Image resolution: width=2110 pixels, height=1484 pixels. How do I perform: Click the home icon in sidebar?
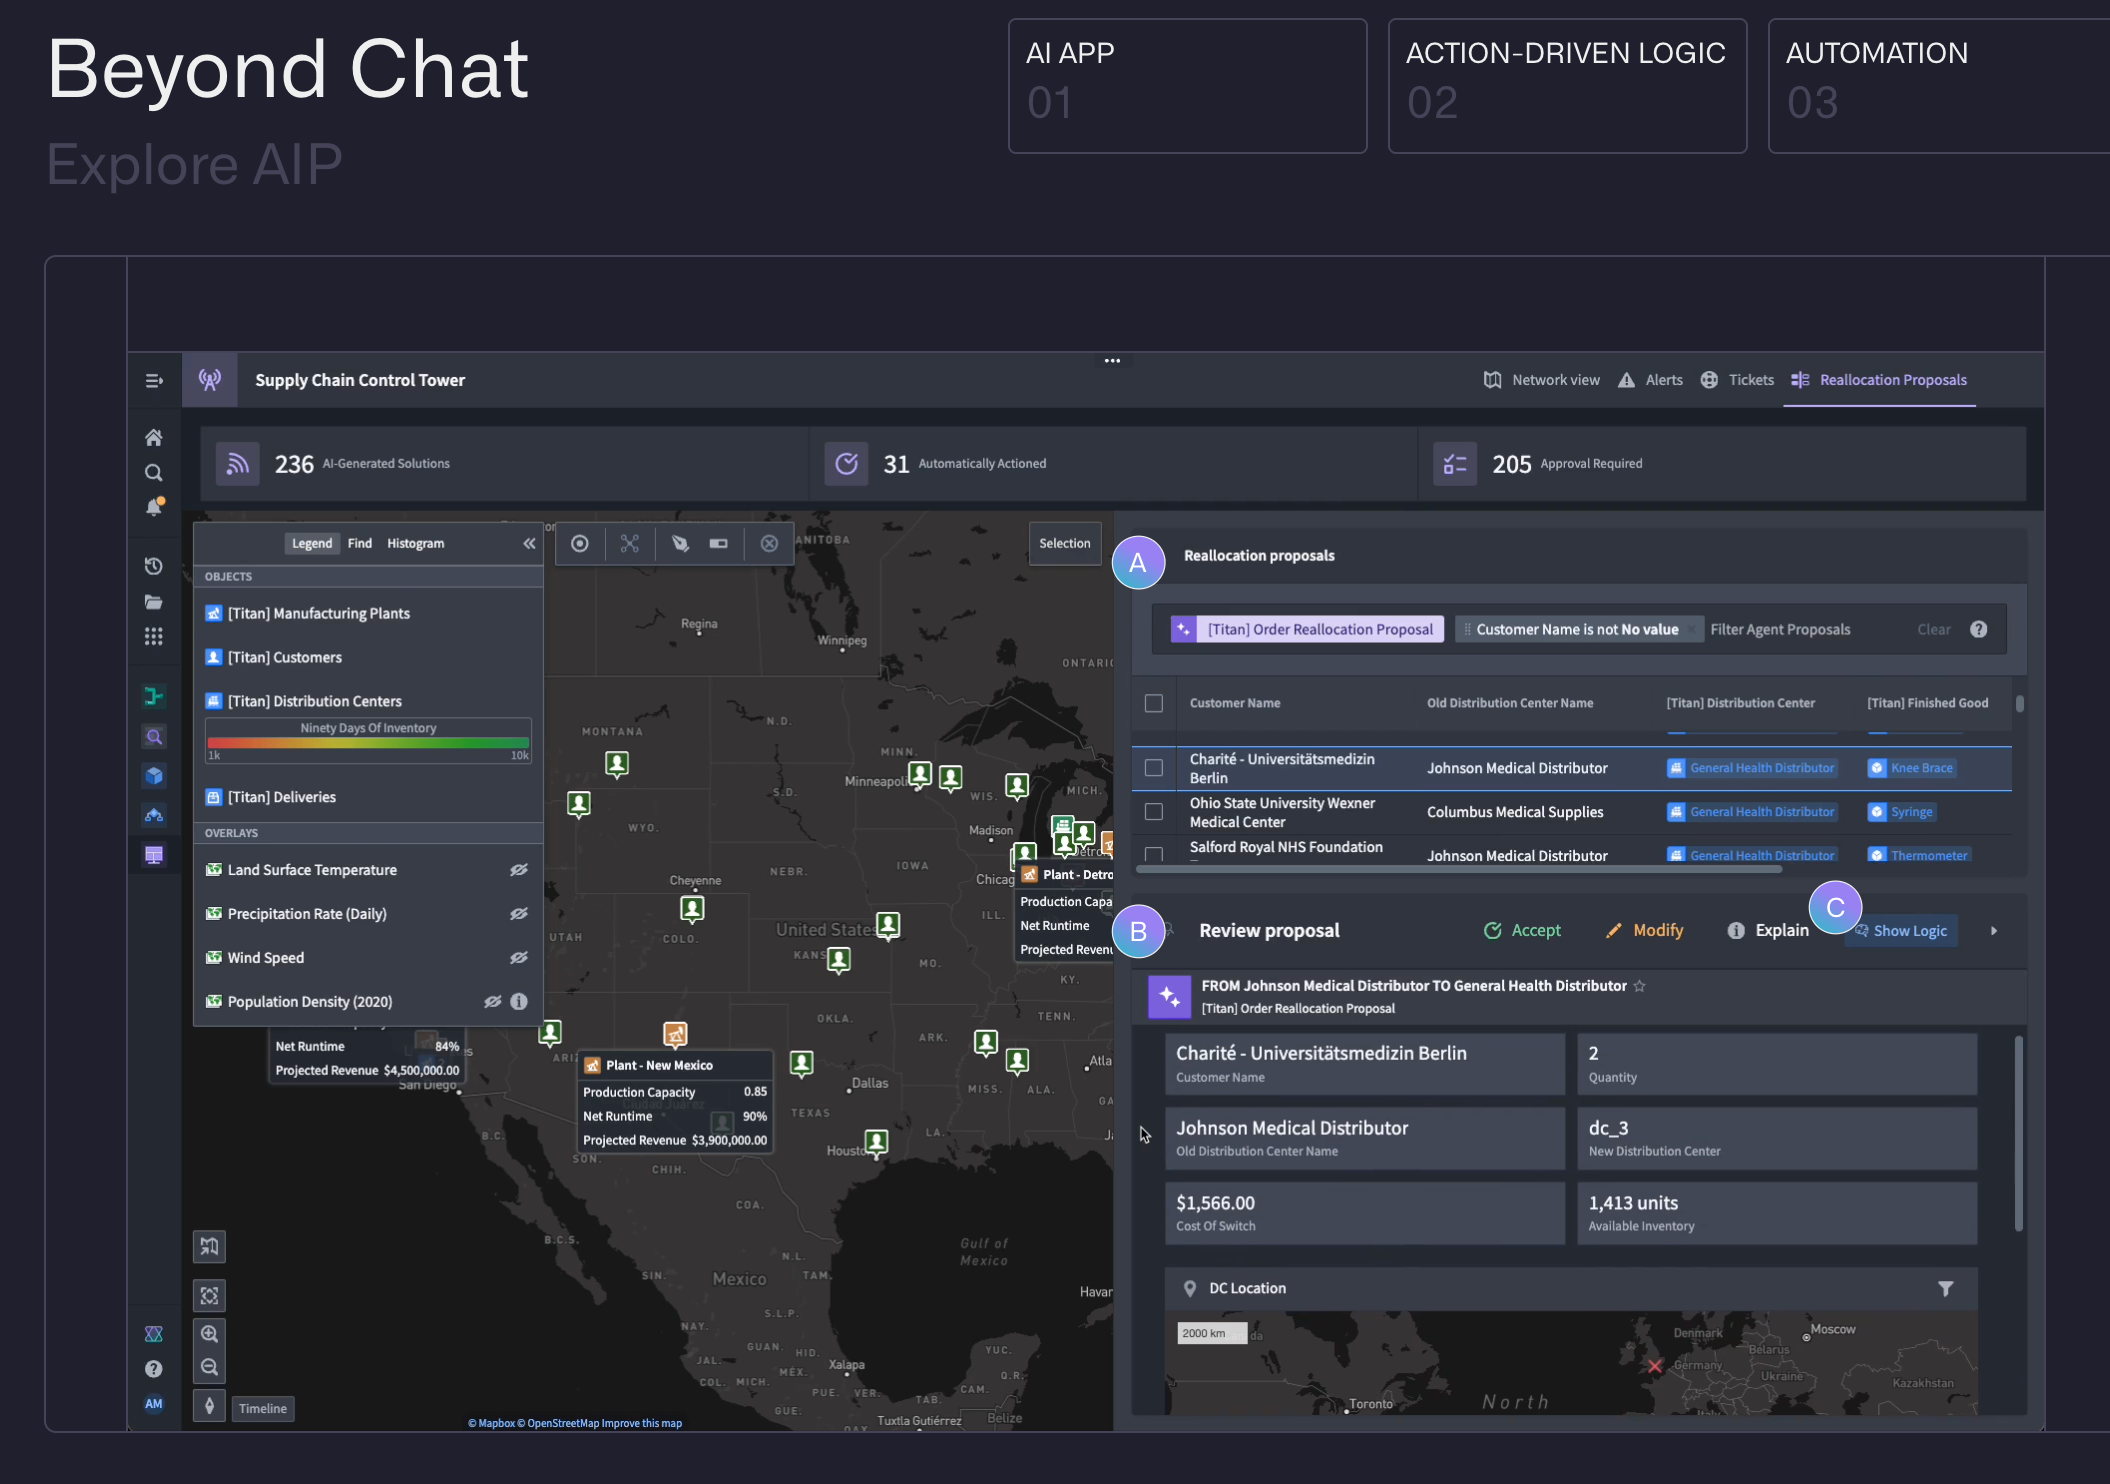153,437
